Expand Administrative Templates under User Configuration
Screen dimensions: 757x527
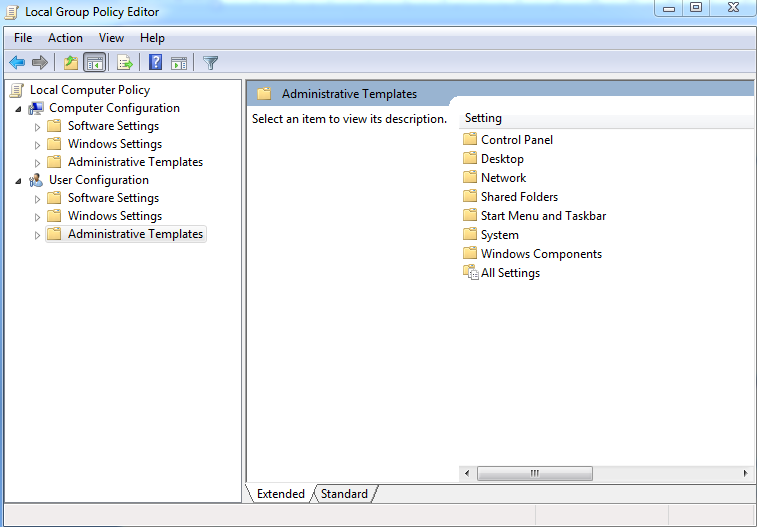[37, 235]
